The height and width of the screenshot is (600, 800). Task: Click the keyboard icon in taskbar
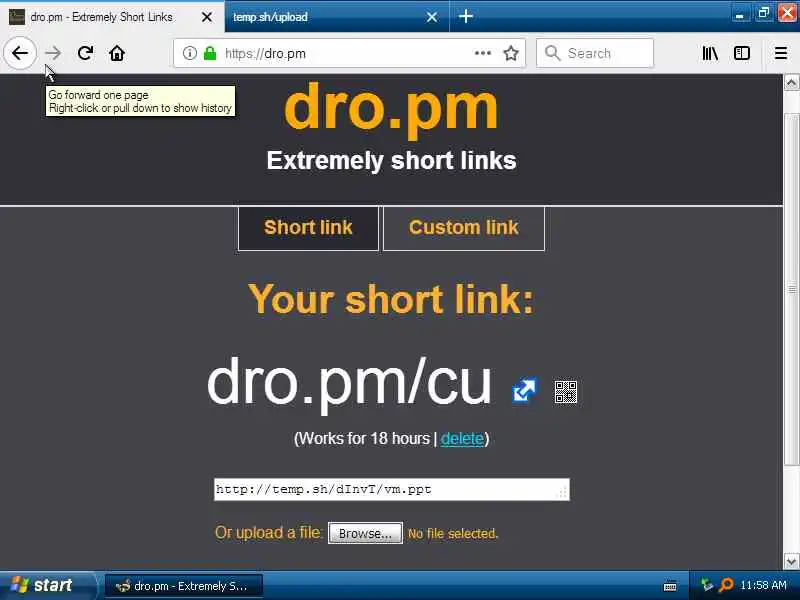click(670, 586)
